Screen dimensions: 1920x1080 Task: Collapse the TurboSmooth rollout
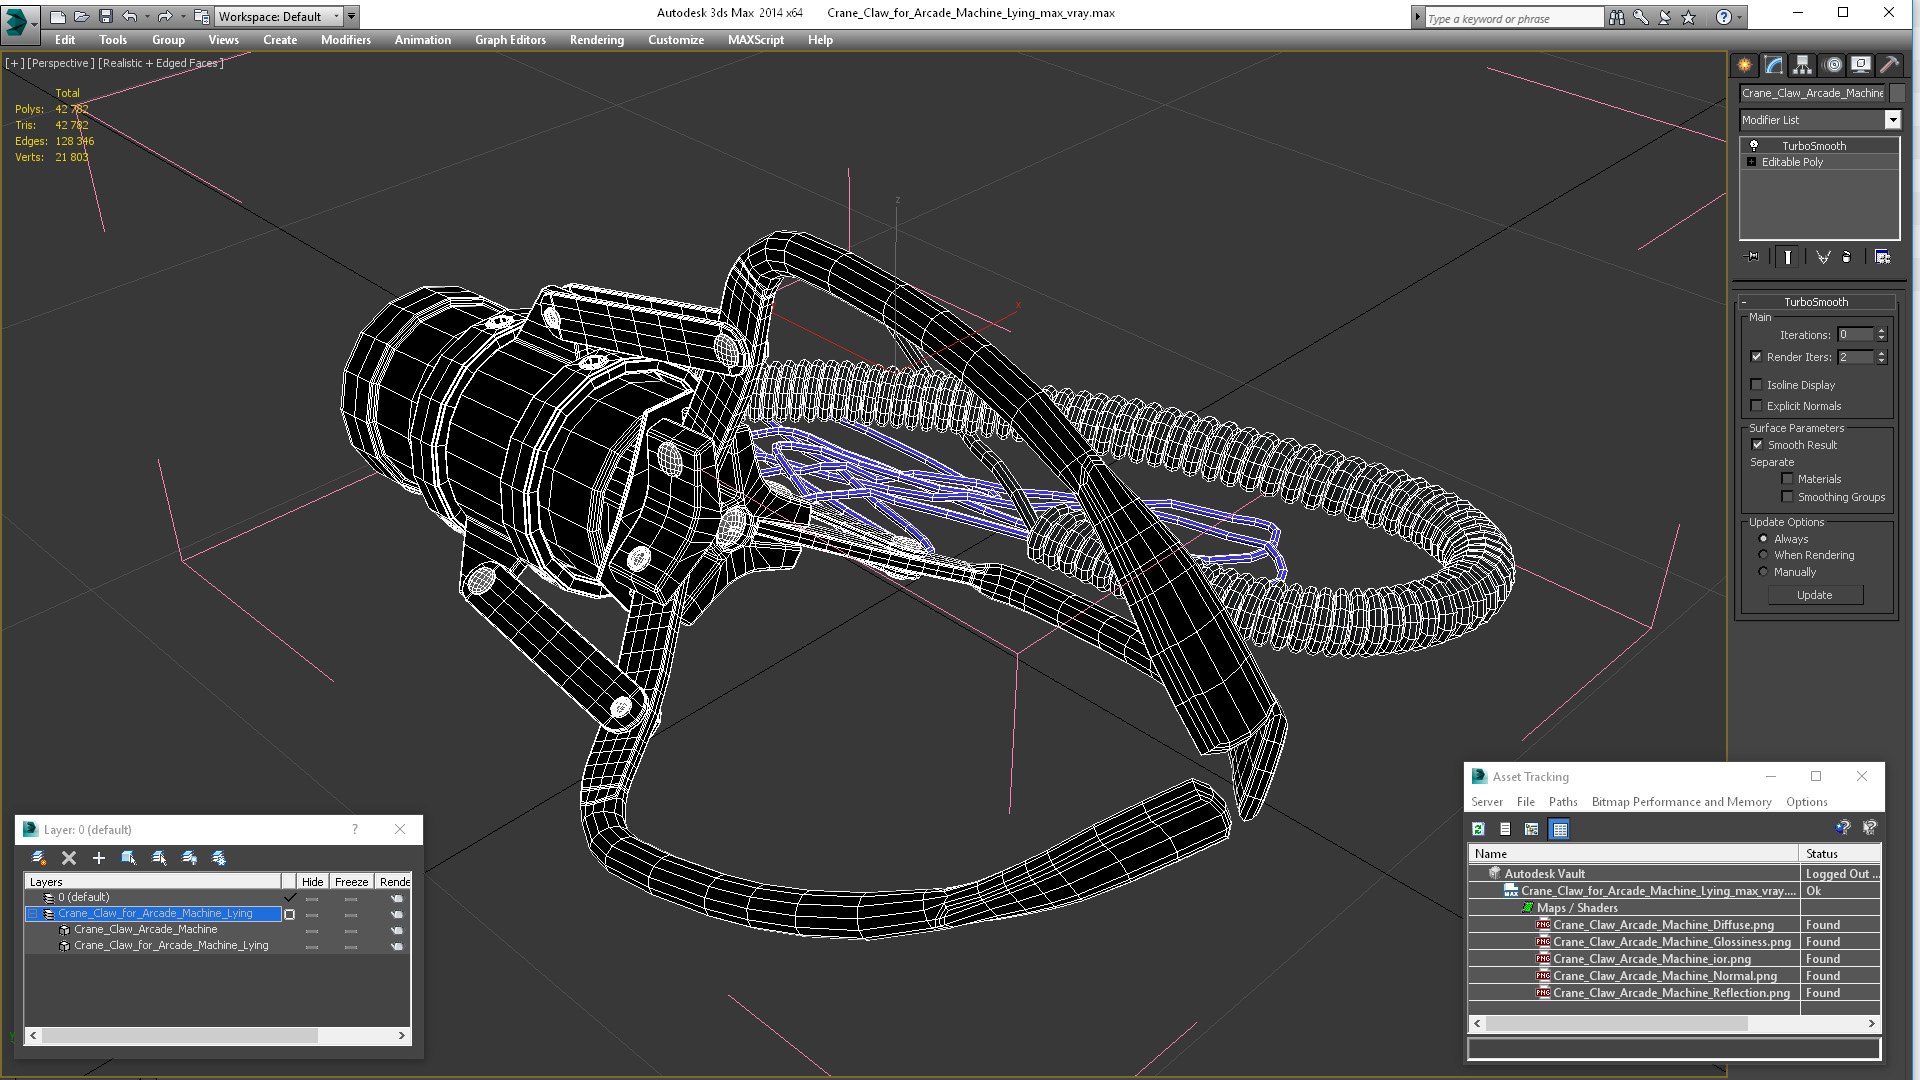1744,302
